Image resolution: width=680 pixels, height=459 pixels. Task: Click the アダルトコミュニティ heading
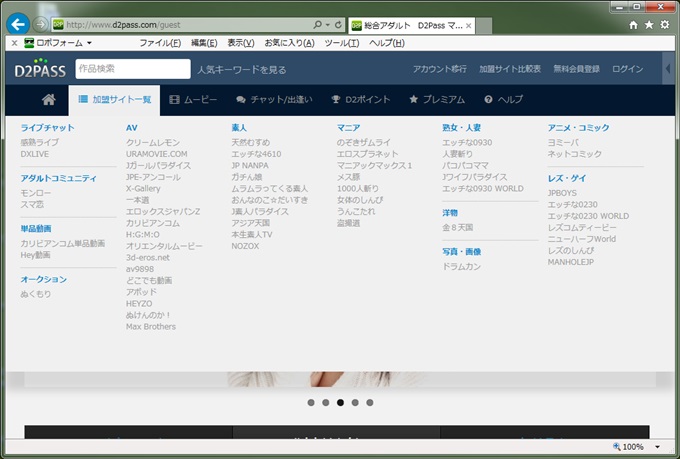click(x=59, y=178)
